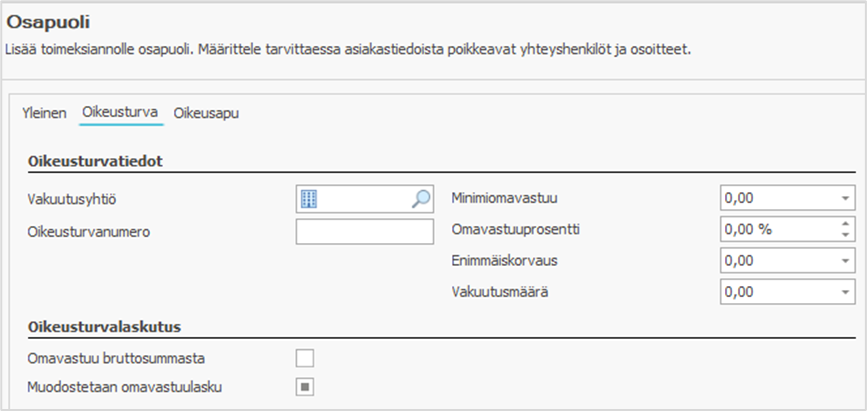Click the magnifier search icon in Vakuutusyhtiö field

coord(421,199)
